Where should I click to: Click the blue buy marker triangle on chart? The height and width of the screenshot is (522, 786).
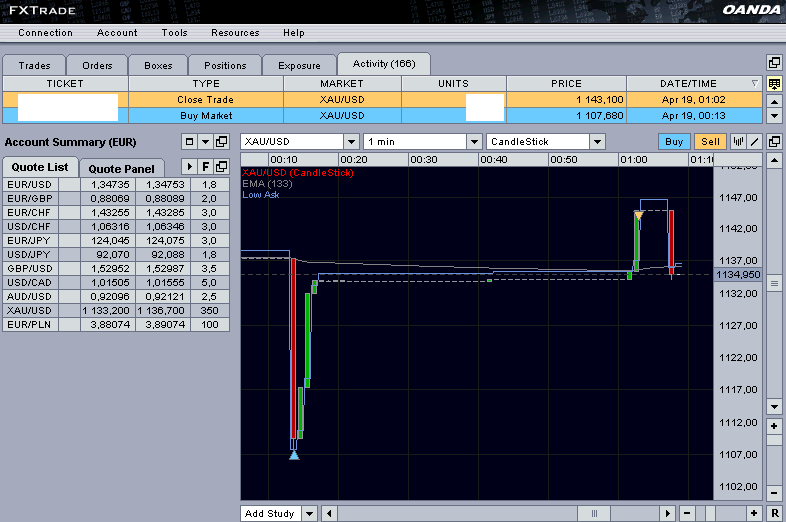pyautogui.click(x=294, y=455)
